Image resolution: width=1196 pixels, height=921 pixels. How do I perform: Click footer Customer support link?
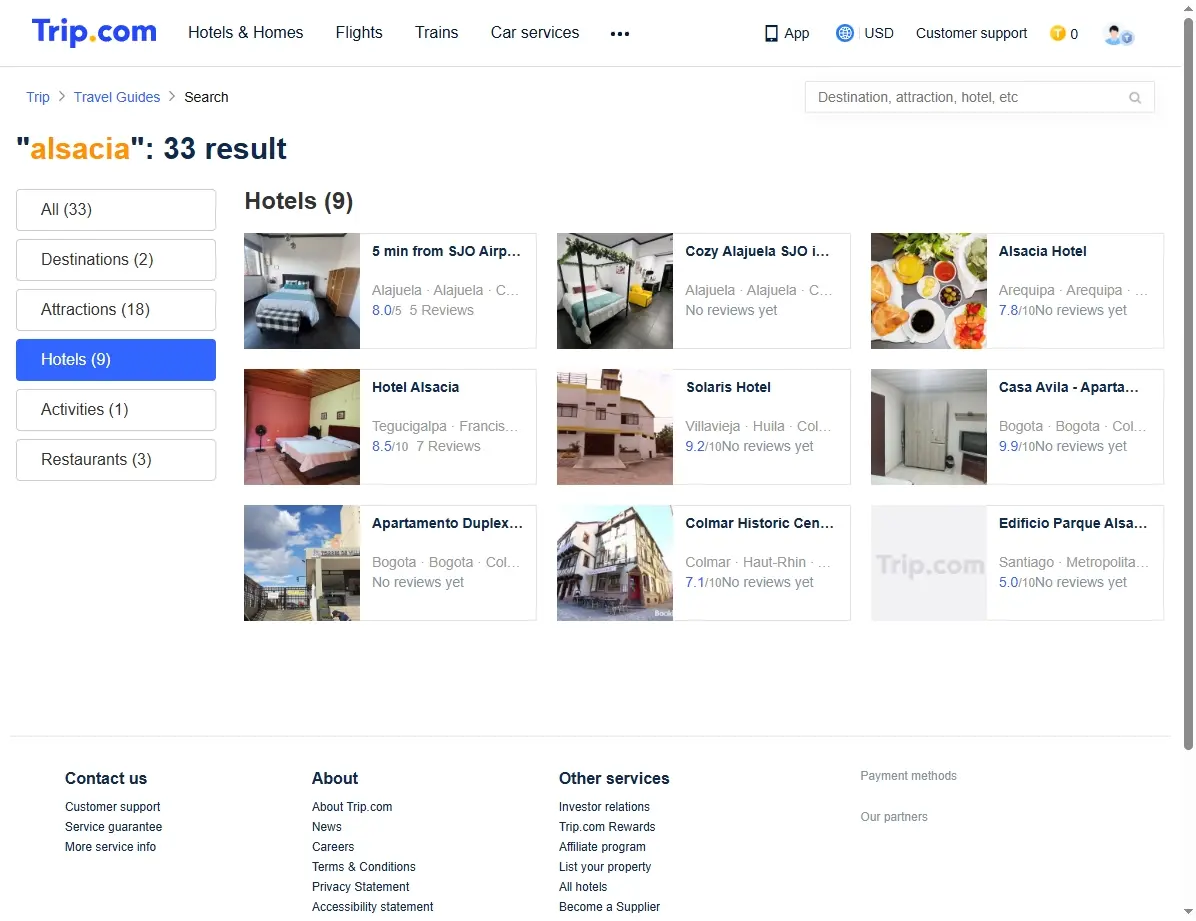pos(113,807)
